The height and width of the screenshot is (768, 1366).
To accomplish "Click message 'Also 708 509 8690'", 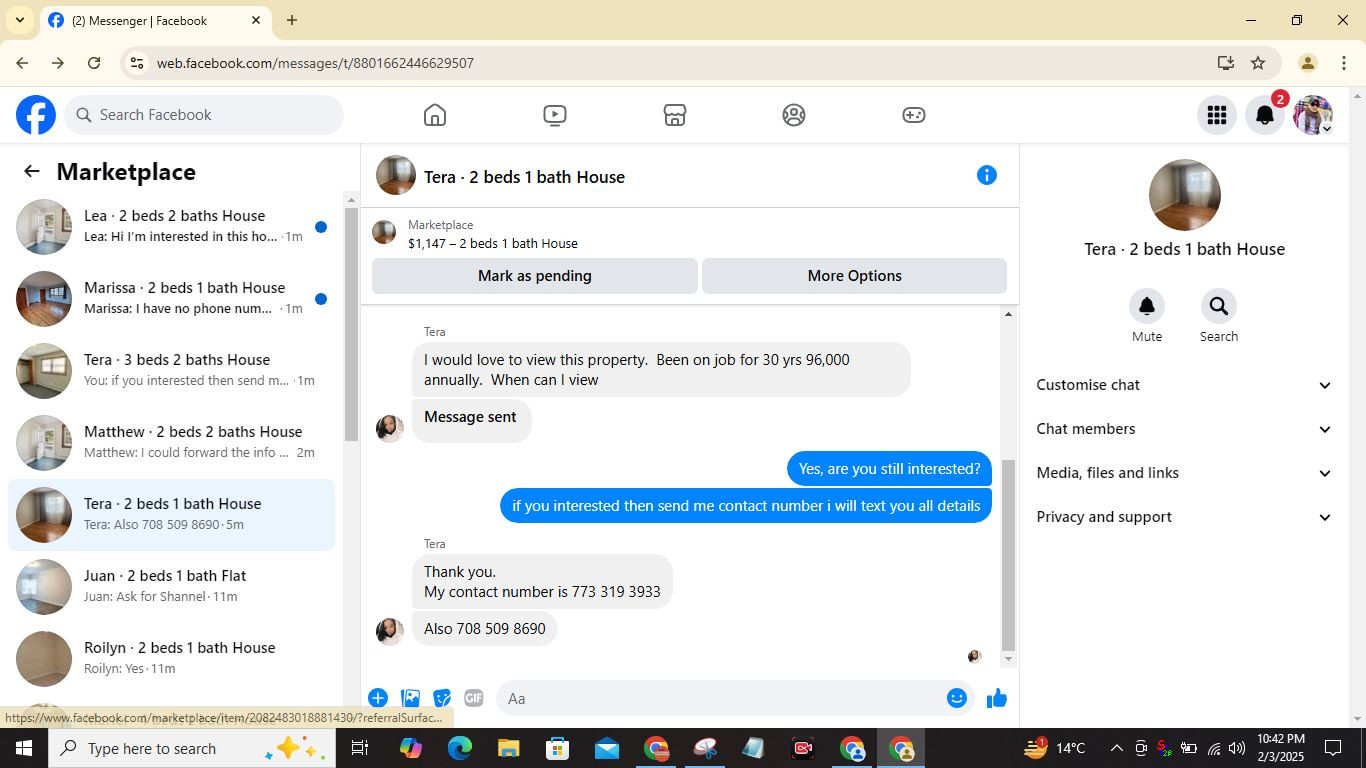I will [485, 629].
